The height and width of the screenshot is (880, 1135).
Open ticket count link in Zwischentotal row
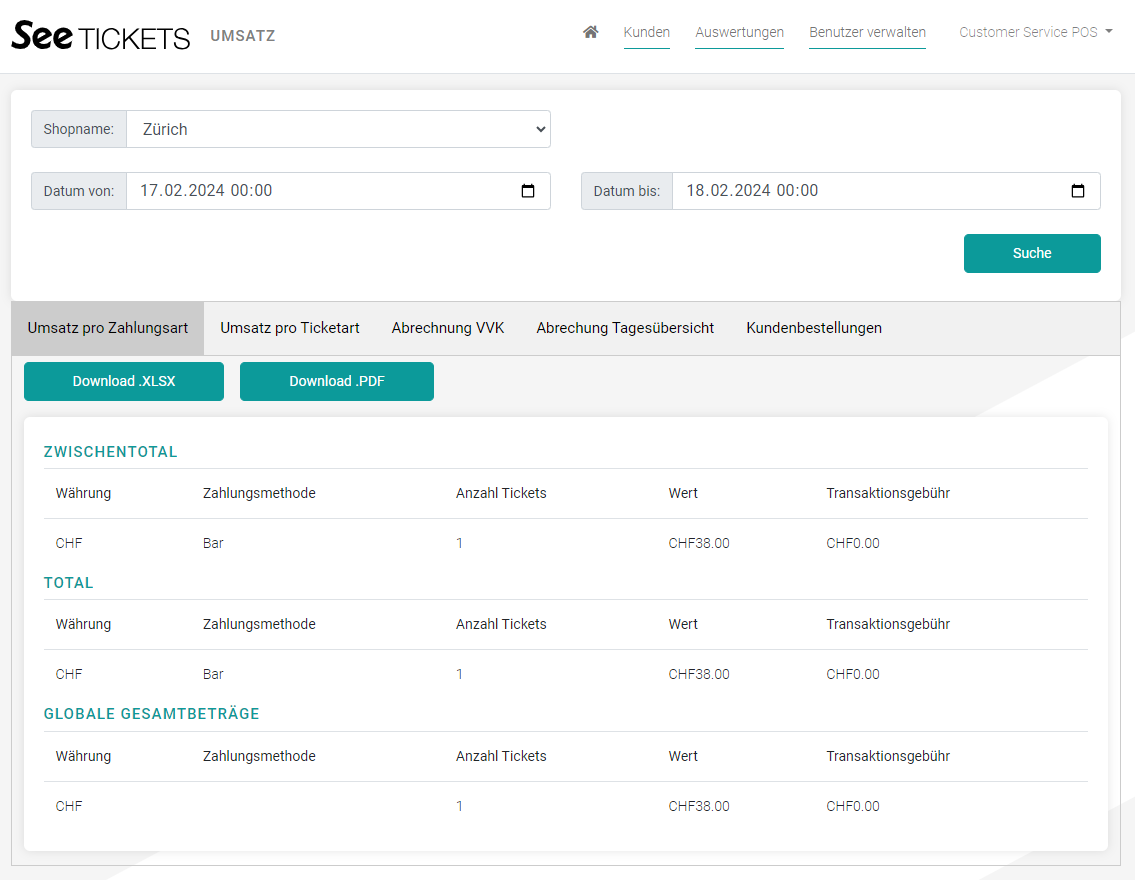[x=460, y=544]
